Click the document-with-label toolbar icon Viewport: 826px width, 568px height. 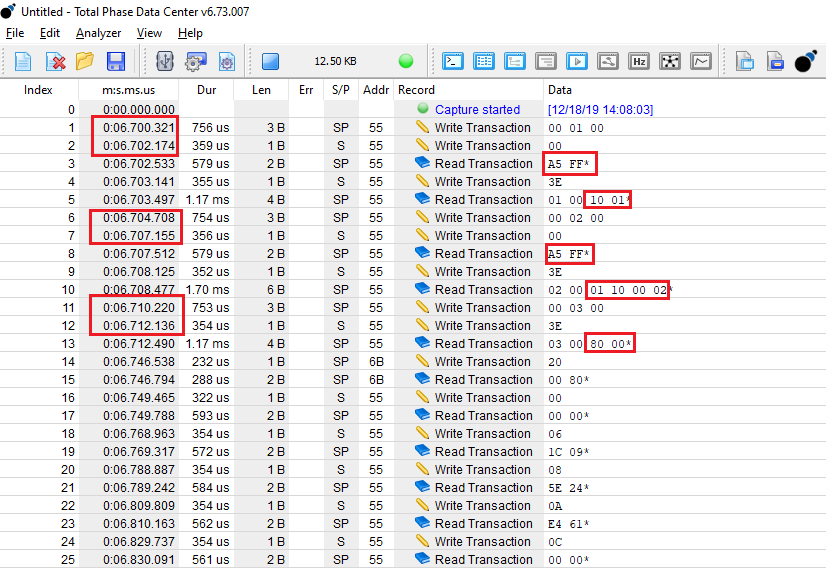click(x=775, y=61)
